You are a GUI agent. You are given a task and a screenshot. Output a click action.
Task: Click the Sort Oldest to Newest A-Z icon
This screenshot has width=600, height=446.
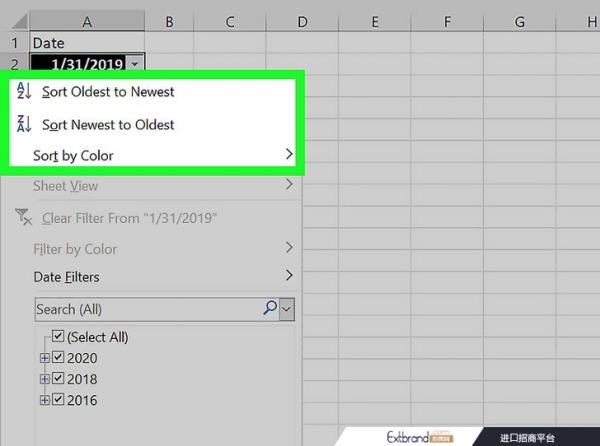[25, 92]
